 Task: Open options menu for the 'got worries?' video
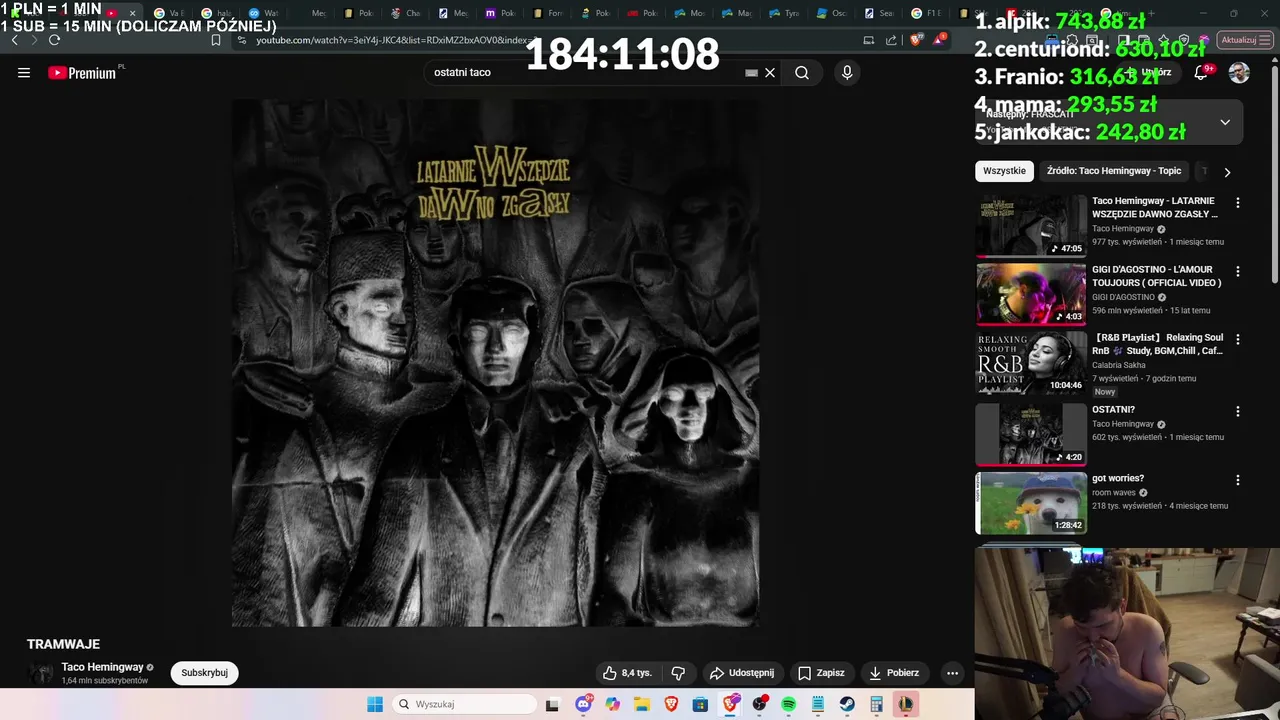point(1238,480)
